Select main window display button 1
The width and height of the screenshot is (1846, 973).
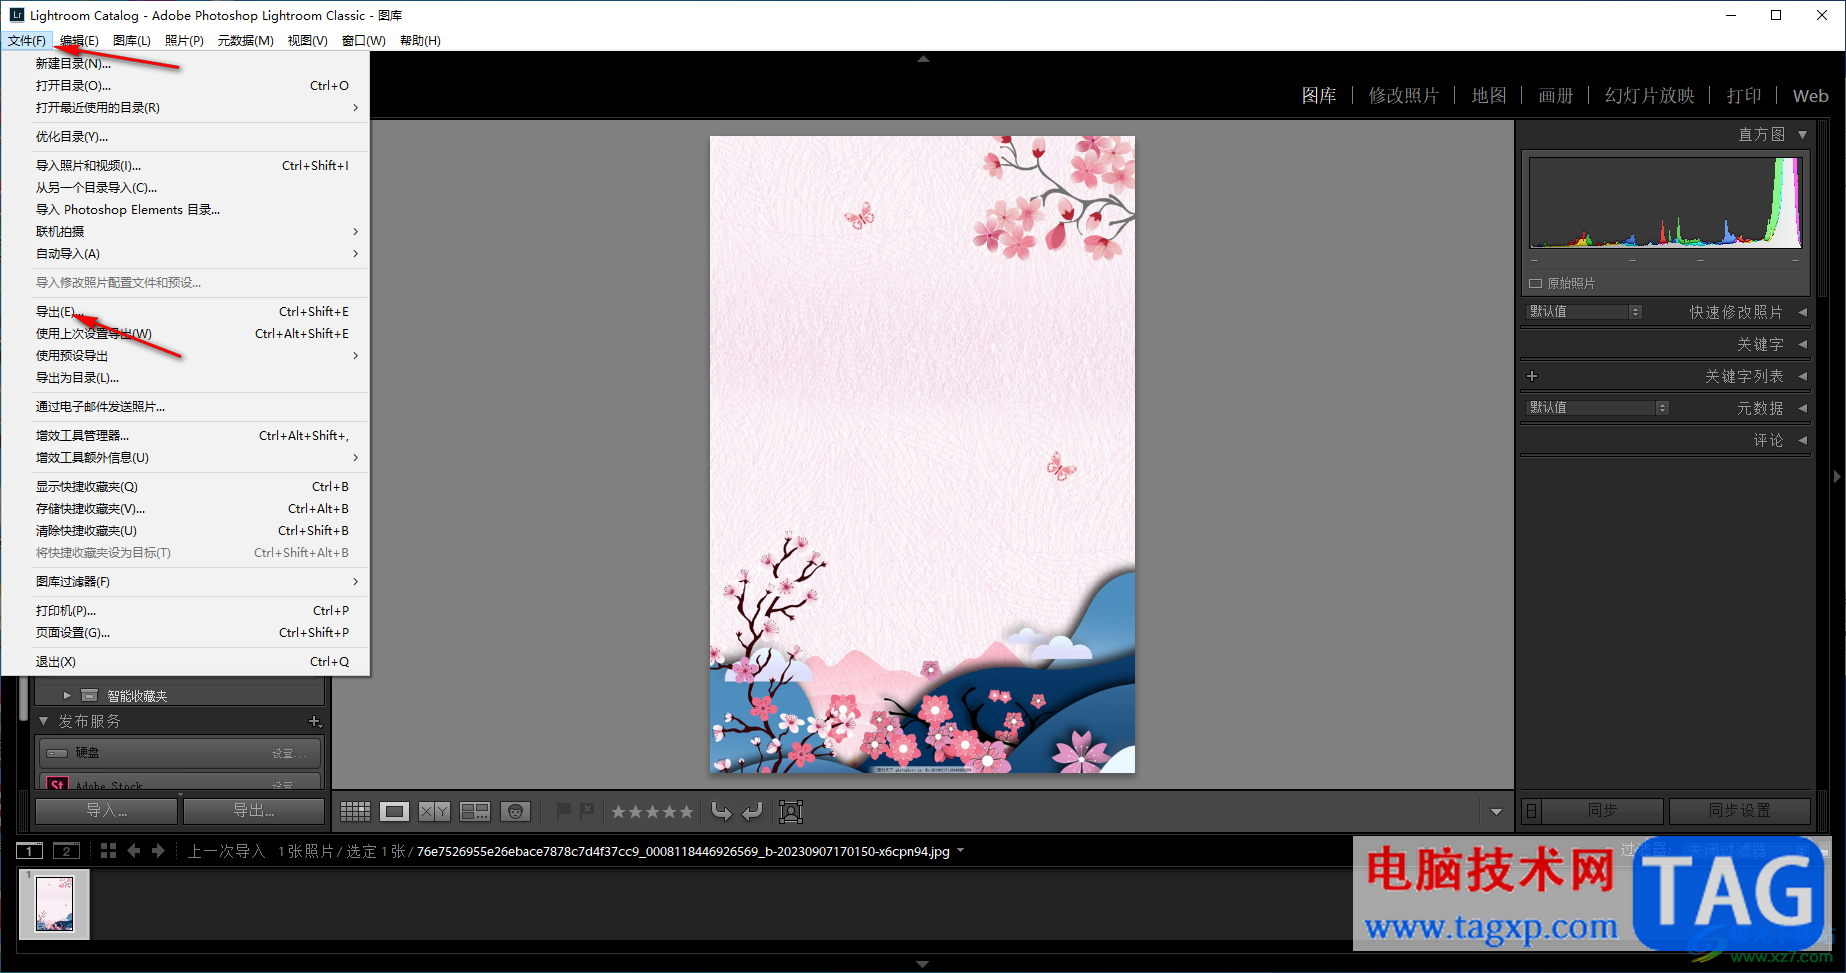(30, 851)
